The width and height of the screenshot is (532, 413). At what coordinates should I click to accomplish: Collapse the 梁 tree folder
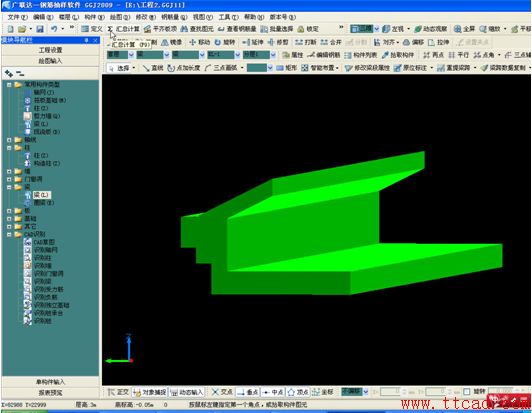(x=9, y=187)
